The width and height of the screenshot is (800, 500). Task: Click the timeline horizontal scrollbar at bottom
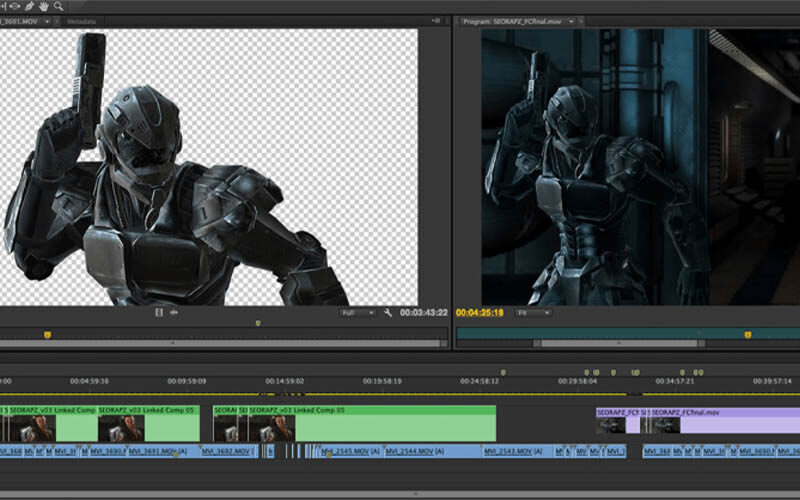(400, 494)
